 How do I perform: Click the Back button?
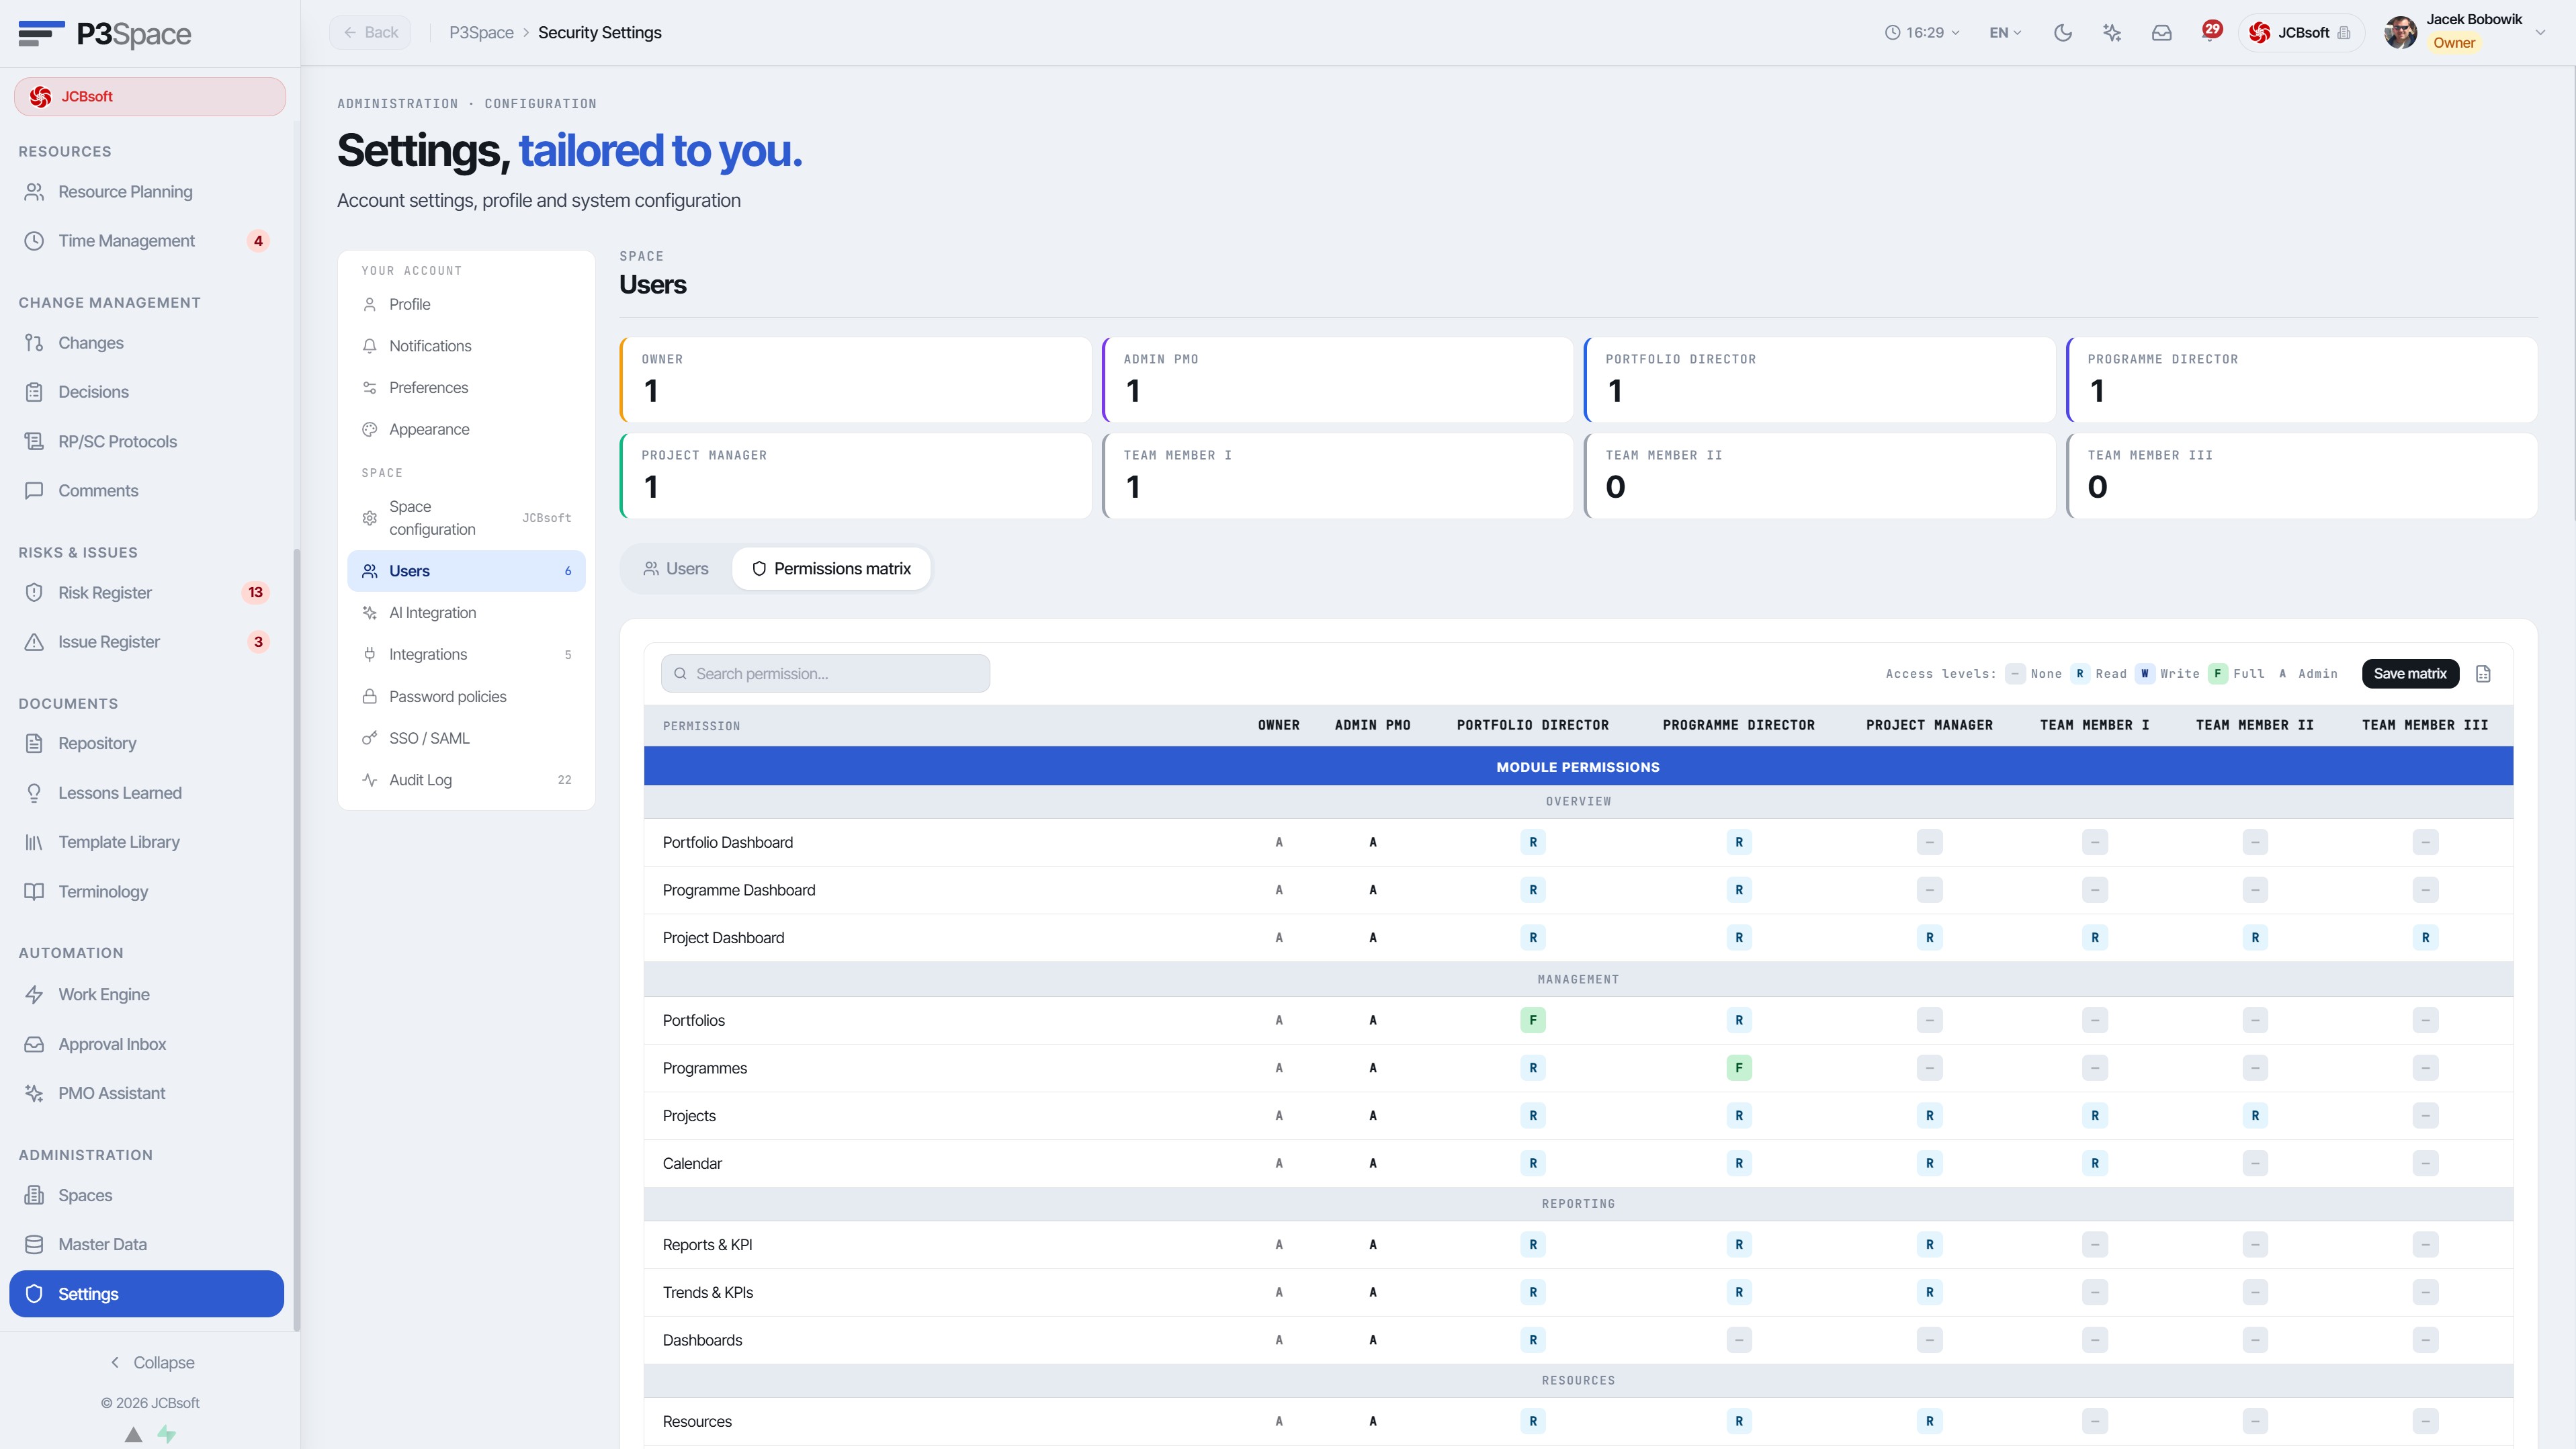coord(370,33)
